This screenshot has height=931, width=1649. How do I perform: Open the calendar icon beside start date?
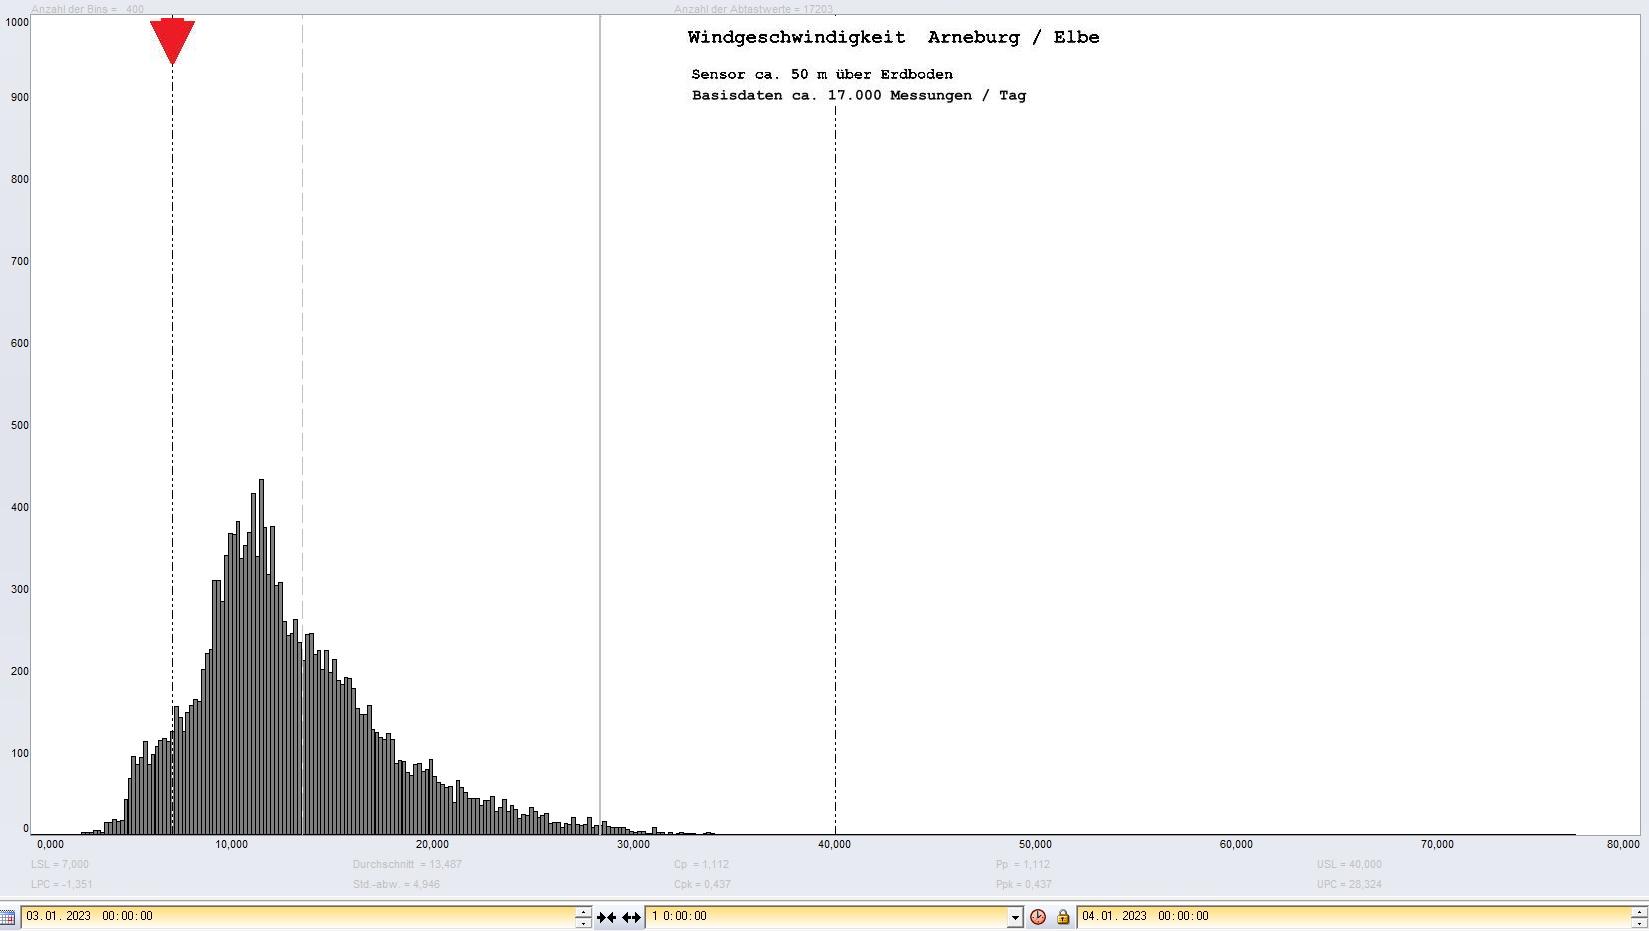7,917
